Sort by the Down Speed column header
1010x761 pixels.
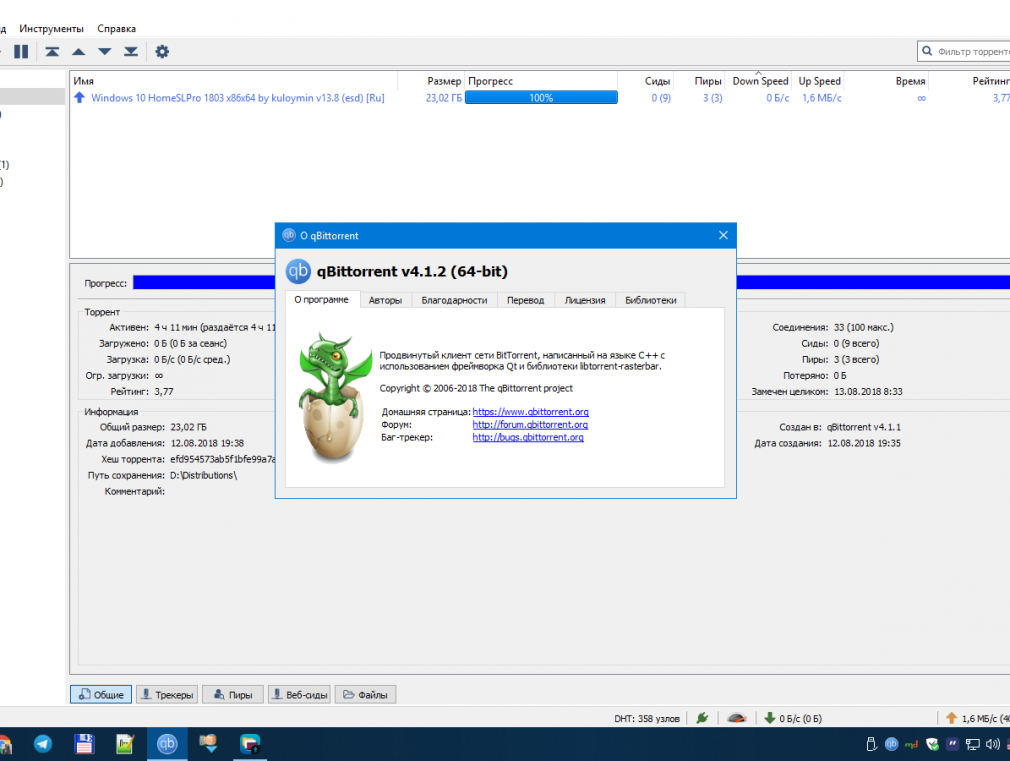(759, 81)
